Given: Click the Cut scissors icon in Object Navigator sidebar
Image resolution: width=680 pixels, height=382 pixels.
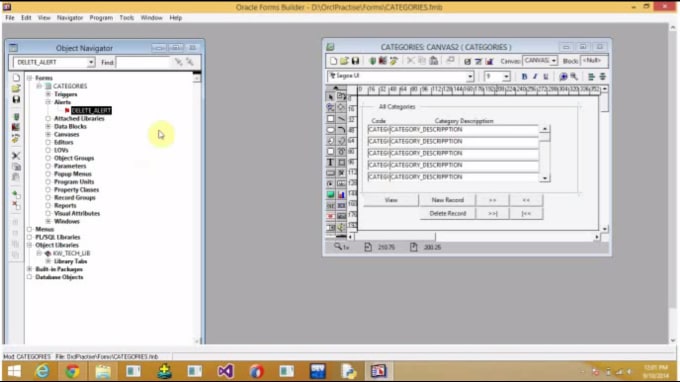Looking at the screenshot, I should coord(16,155).
